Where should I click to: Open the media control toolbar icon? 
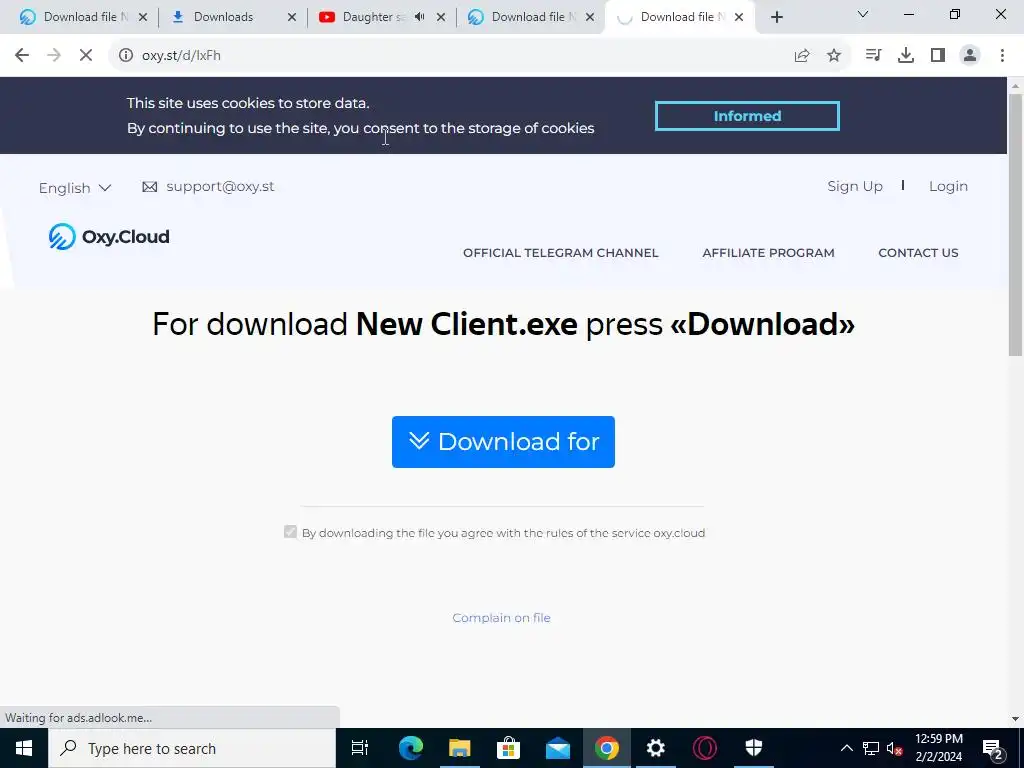873,56
